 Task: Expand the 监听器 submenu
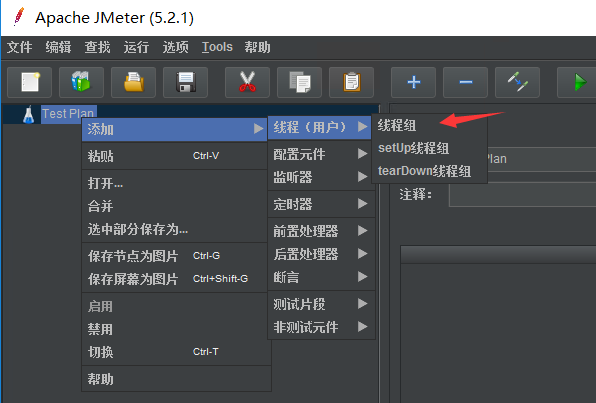point(321,177)
